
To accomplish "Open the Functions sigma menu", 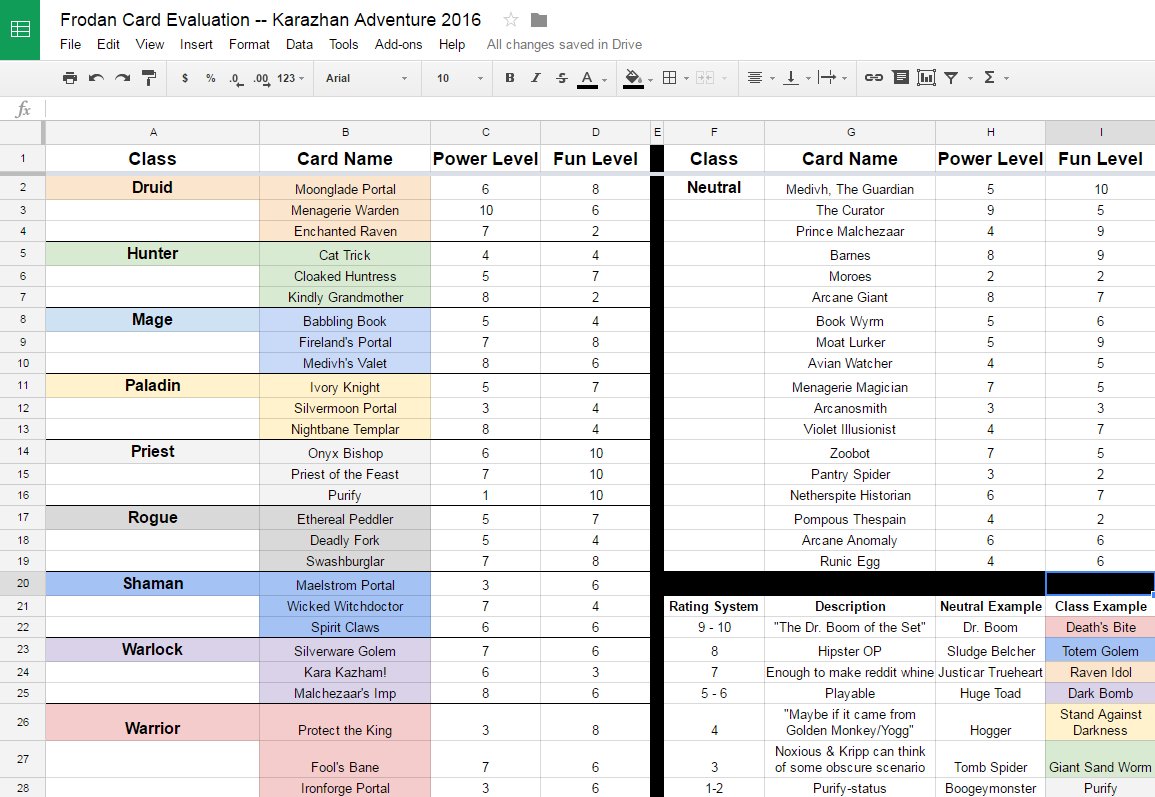I will click(989, 77).
